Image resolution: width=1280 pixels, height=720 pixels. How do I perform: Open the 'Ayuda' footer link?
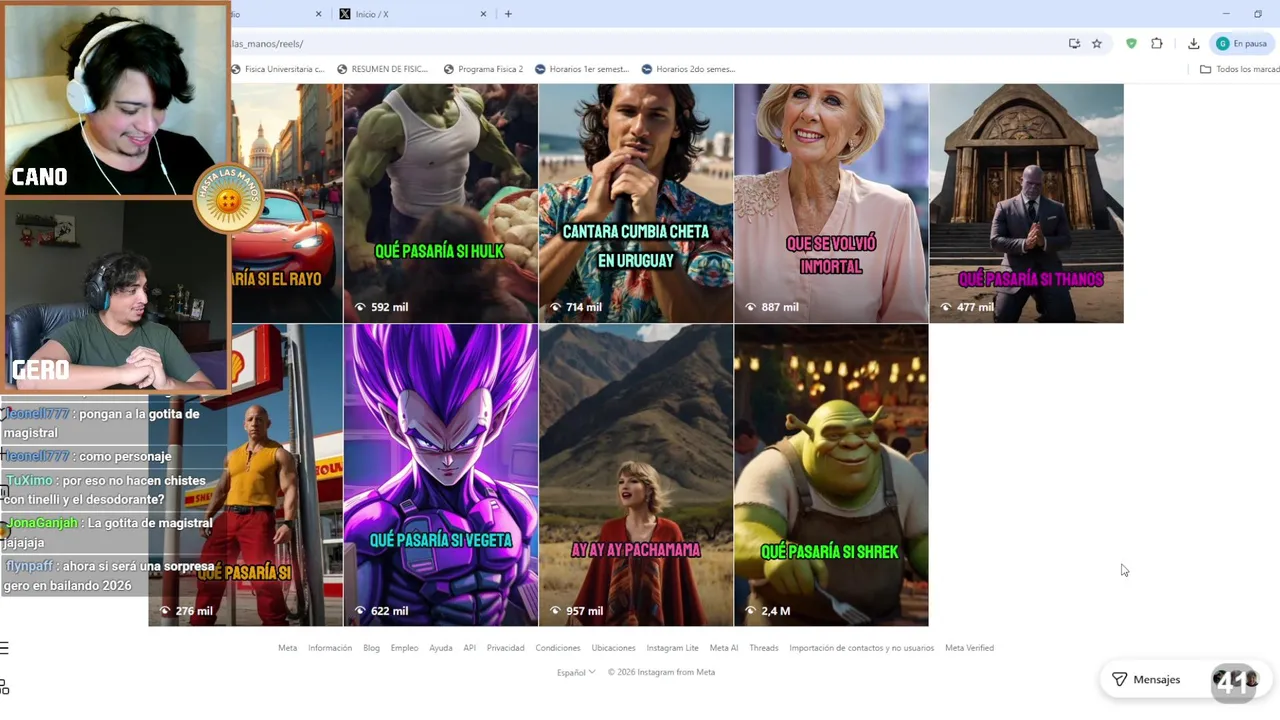441,648
